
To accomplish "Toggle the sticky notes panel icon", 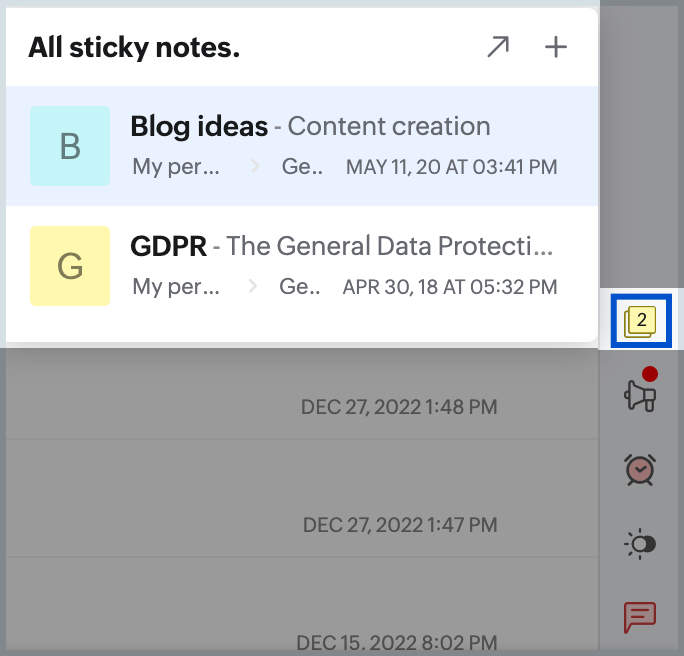I will coord(640,321).
